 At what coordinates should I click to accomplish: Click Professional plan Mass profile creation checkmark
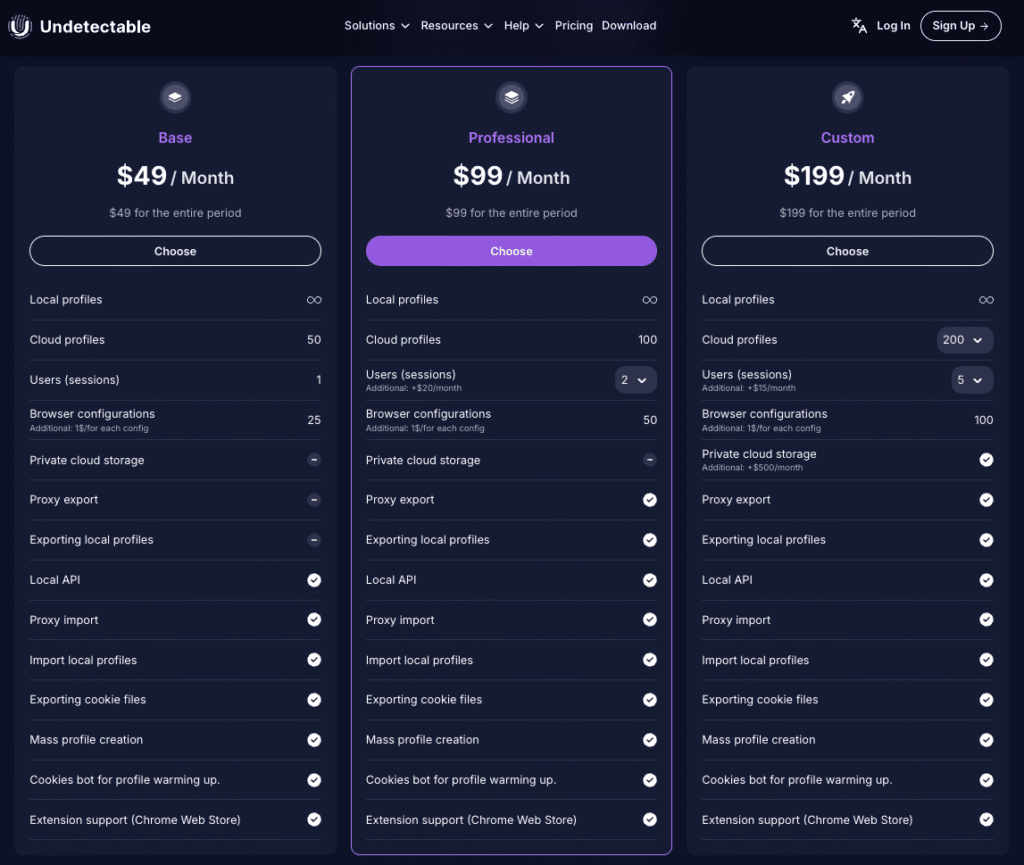[x=650, y=740]
